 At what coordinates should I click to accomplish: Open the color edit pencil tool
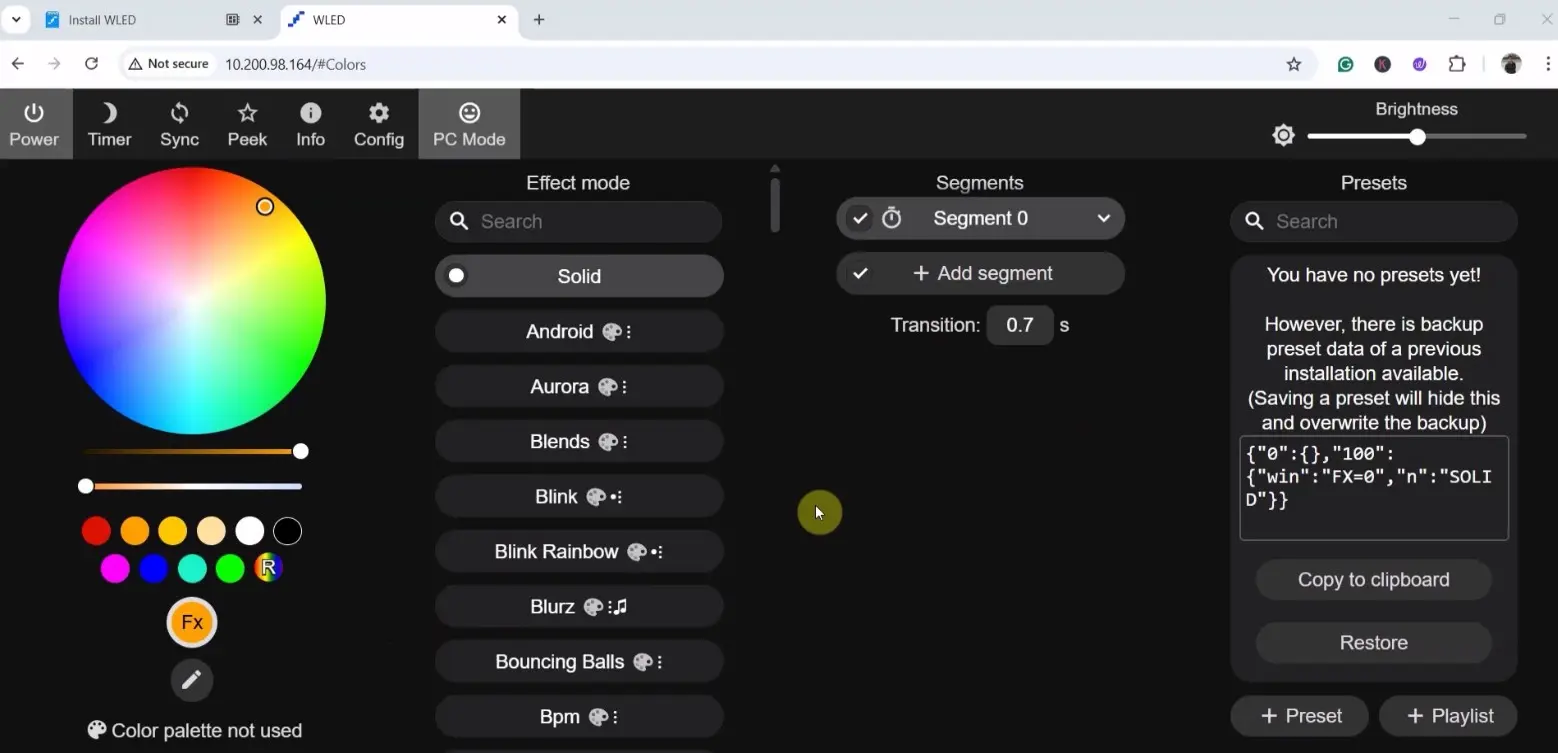pos(190,680)
